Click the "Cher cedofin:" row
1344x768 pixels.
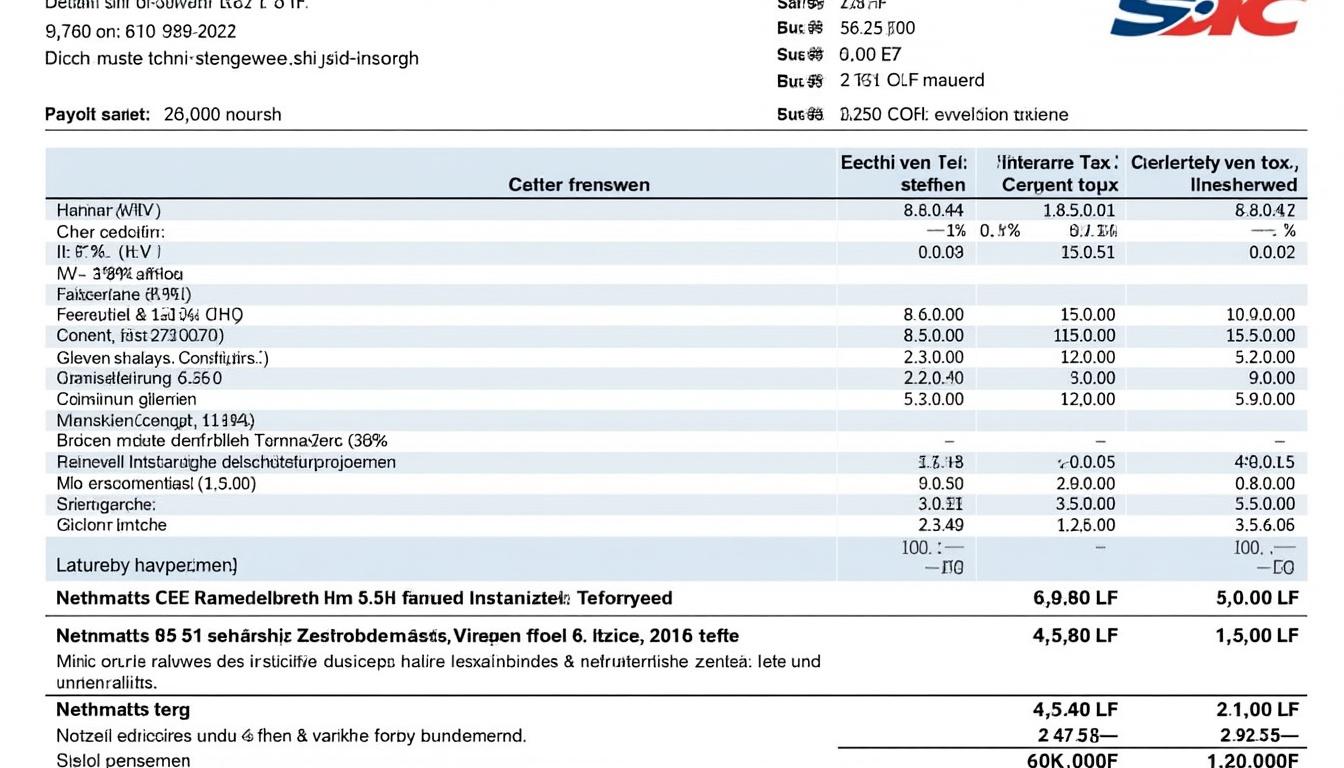pos(100,230)
